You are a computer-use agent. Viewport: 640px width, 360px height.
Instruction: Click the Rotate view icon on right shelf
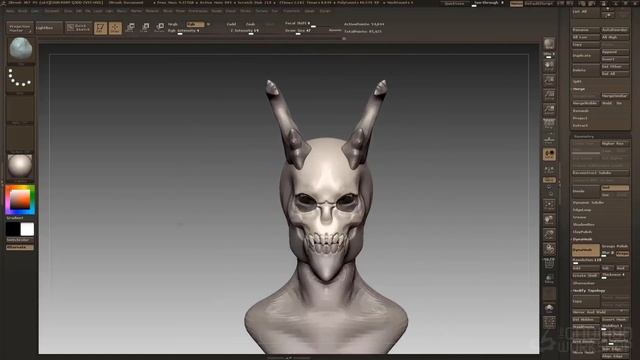[549, 249]
